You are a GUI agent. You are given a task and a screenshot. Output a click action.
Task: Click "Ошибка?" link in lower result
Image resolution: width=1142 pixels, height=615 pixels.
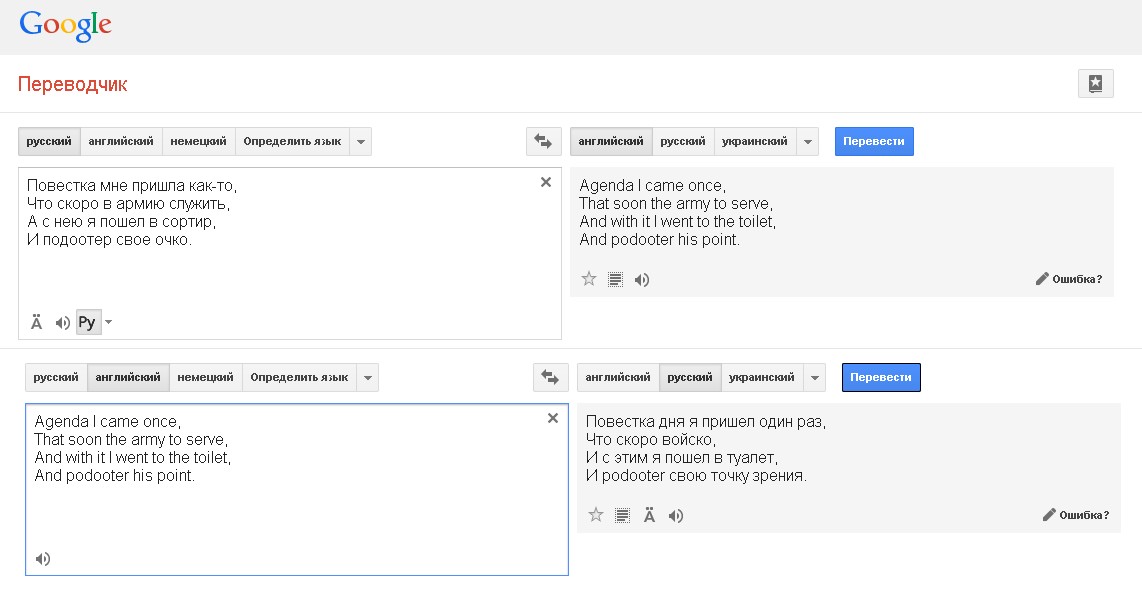[x=1076, y=515]
